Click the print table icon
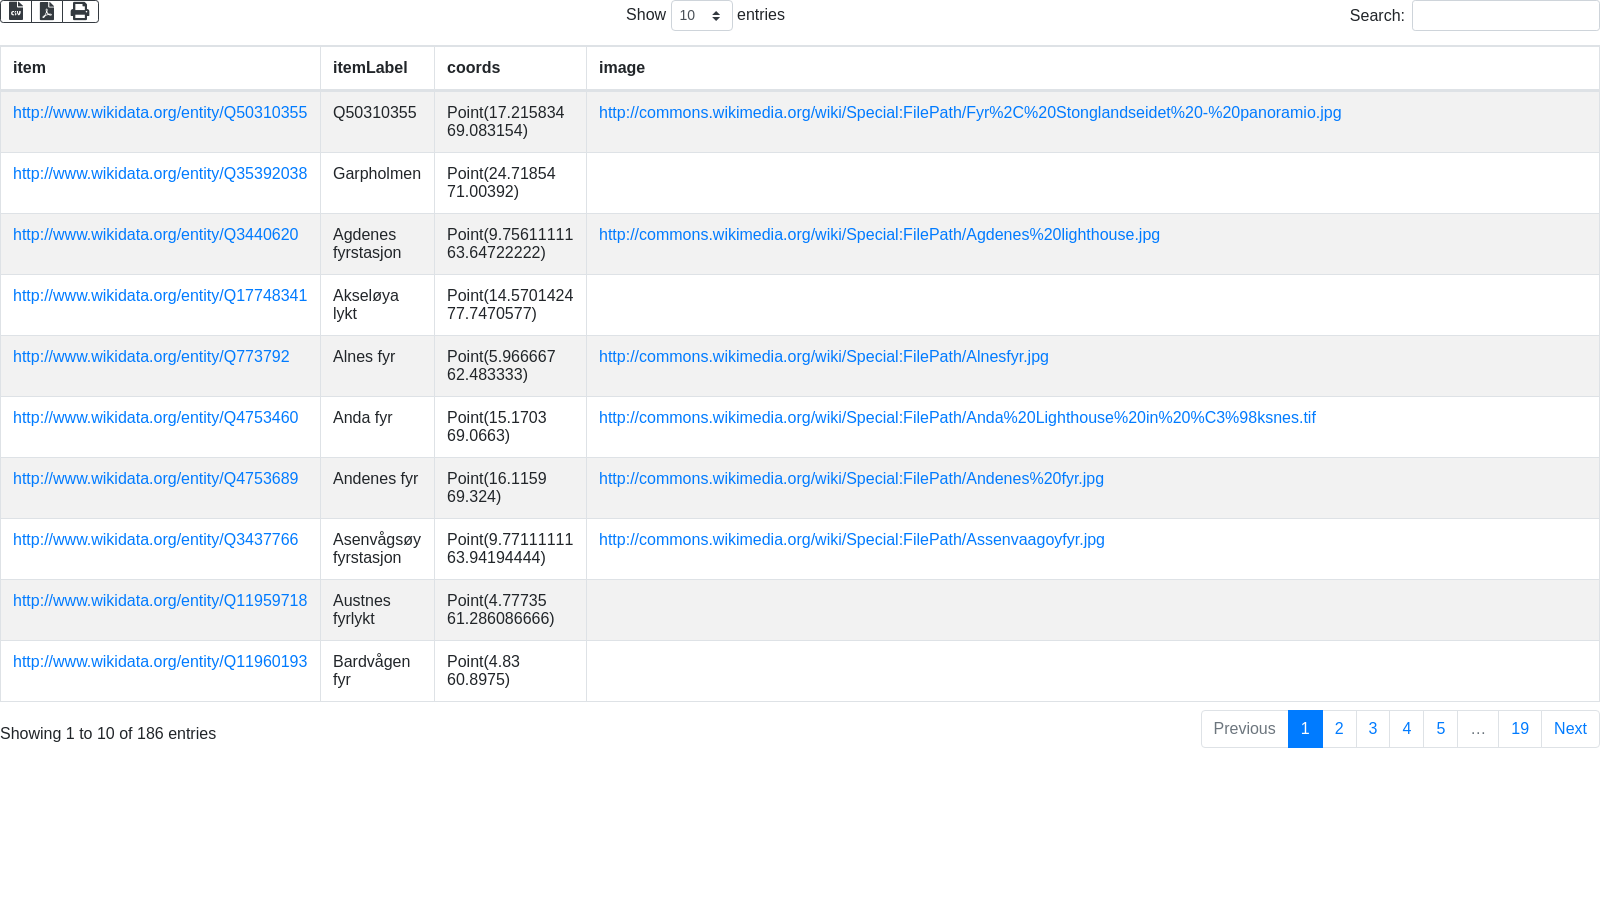1600x900 pixels. [80, 11]
